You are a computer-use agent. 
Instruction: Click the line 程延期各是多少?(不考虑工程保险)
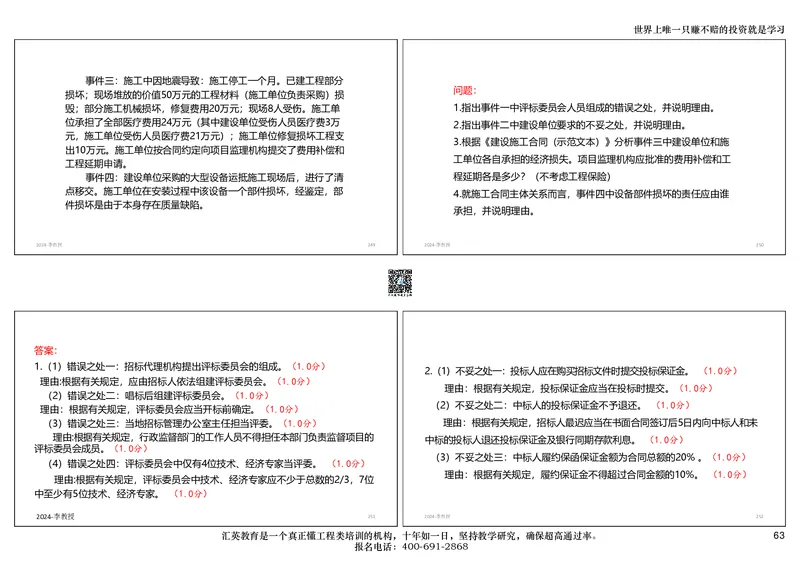pos(532,177)
